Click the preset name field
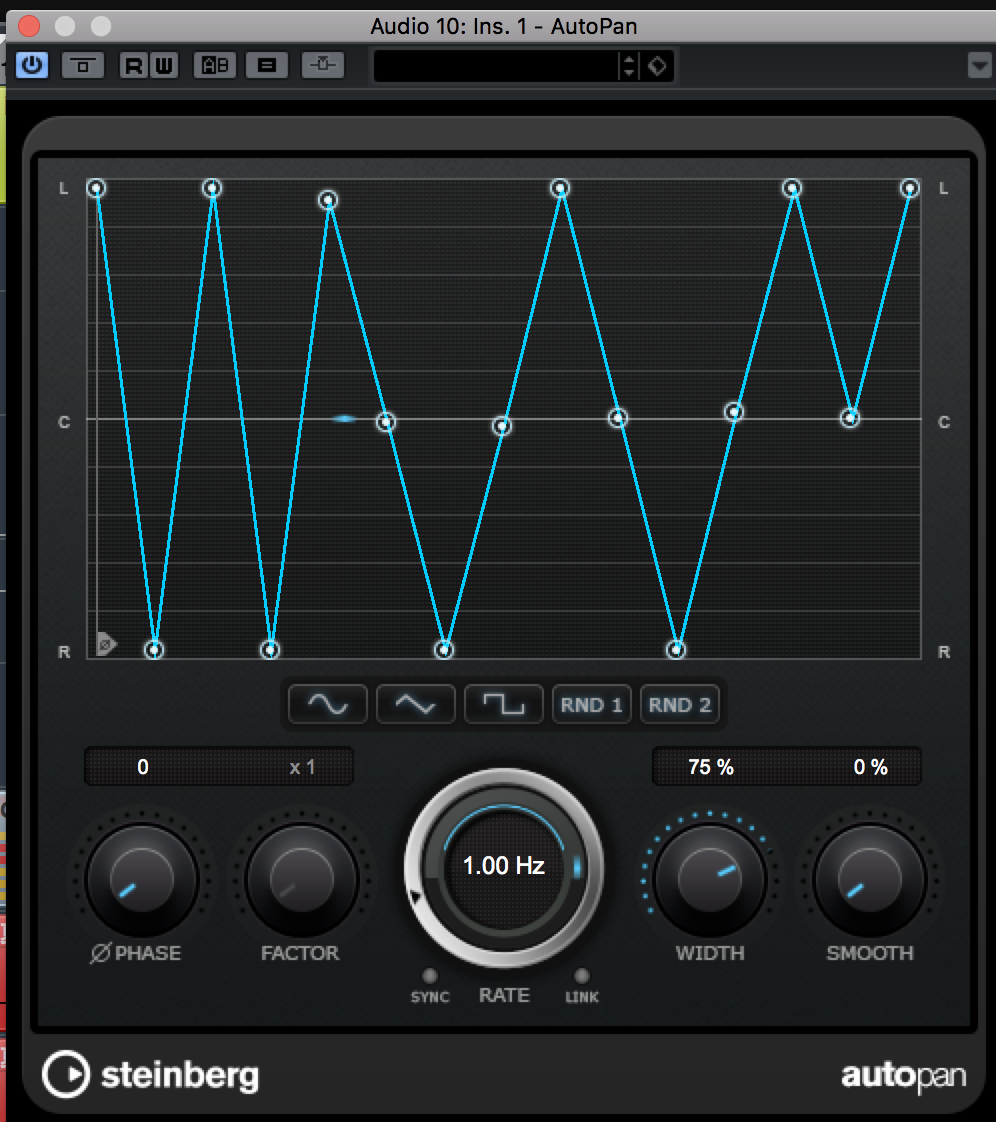Image resolution: width=996 pixels, height=1122 pixels. [495, 67]
